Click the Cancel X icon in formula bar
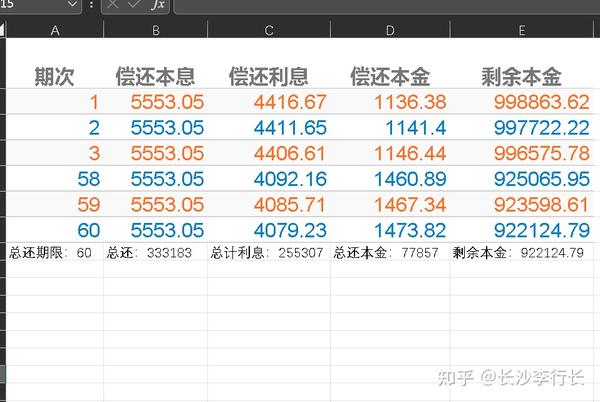The width and height of the screenshot is (600, 402). point(112,4)
